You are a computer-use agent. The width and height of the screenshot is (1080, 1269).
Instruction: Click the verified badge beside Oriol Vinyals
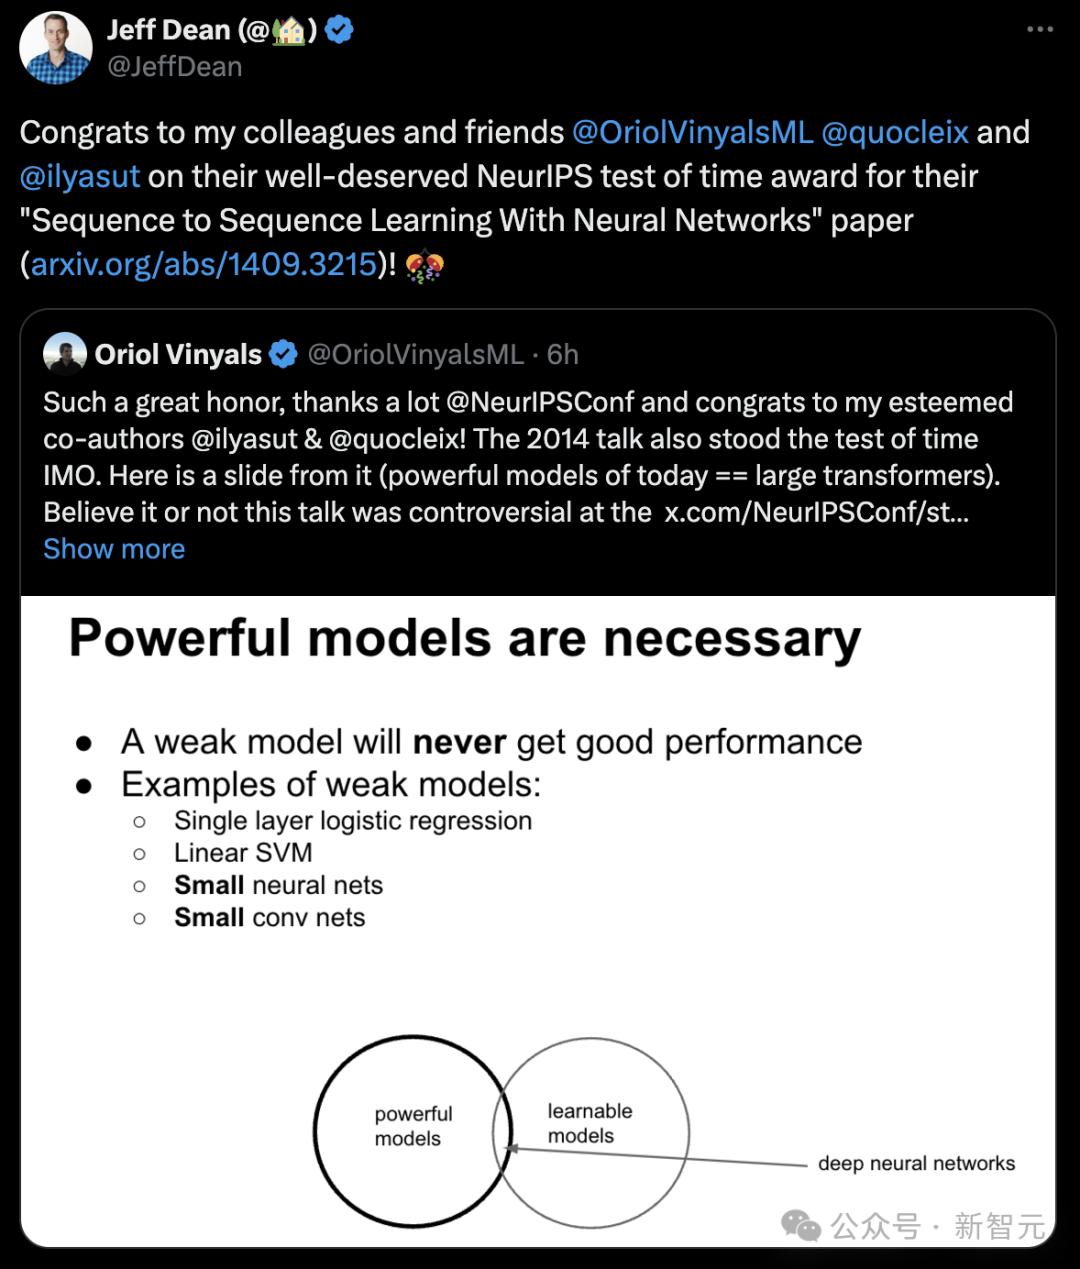pyautogui.click(x=284, y=354)
